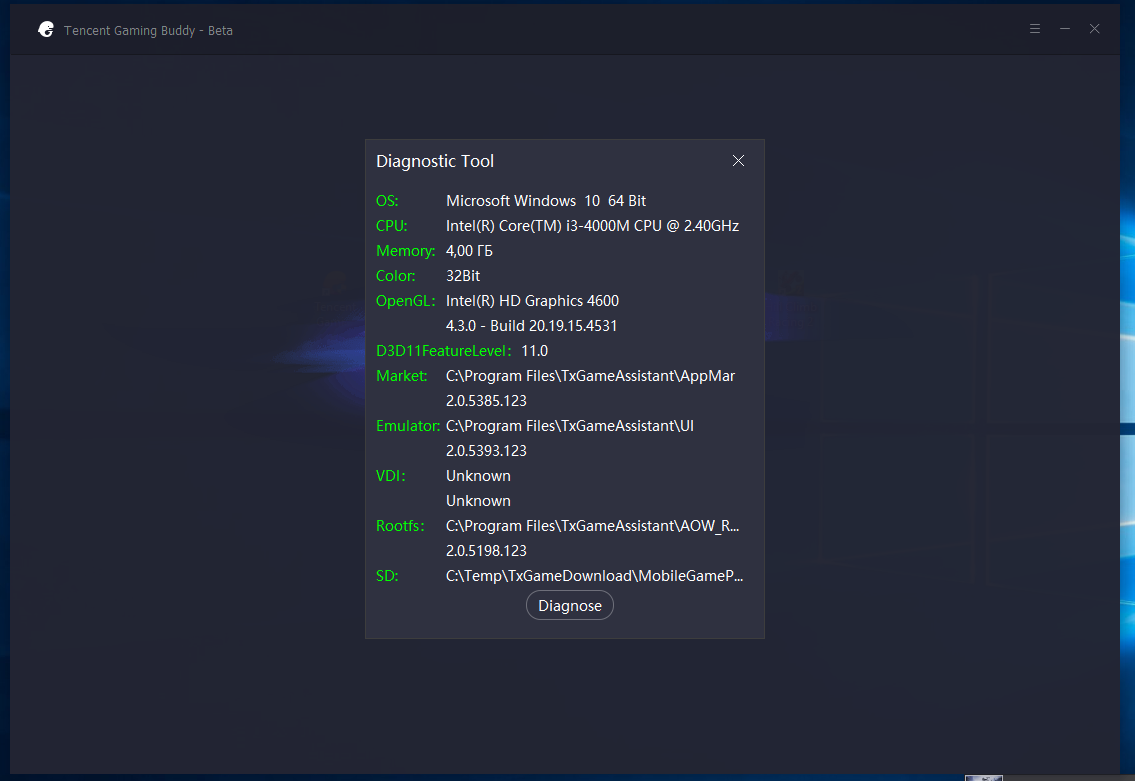Click the green 'Emulator:' label
This screenshot has height=781, width=1135.
pyautogui.click(x=408, y=426)
